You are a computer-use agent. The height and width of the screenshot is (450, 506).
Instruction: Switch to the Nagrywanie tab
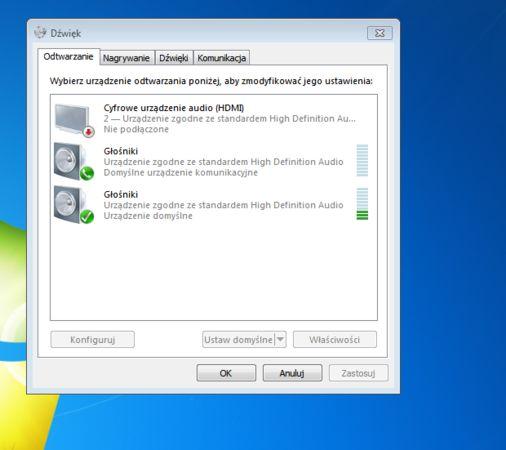click(126, 58)
